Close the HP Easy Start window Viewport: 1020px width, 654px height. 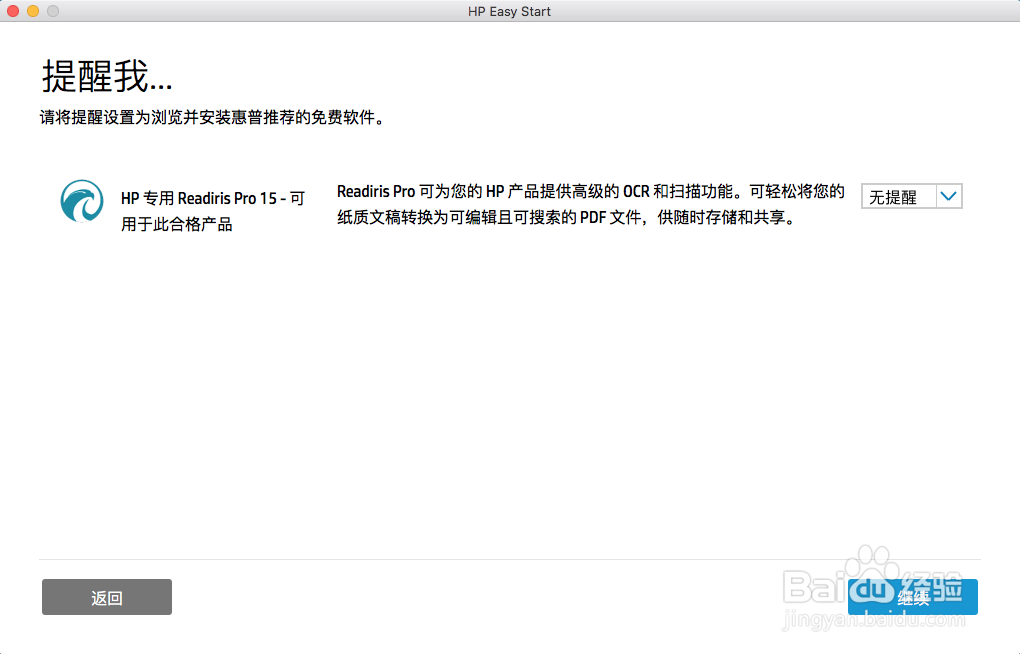pos(12,11)
